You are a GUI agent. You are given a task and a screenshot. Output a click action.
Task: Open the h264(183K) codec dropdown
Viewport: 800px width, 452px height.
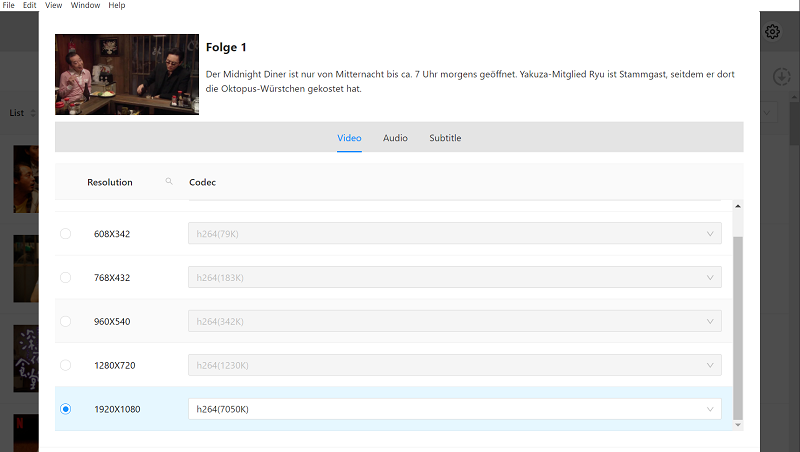pyautogui.click(x=455, y=278)
